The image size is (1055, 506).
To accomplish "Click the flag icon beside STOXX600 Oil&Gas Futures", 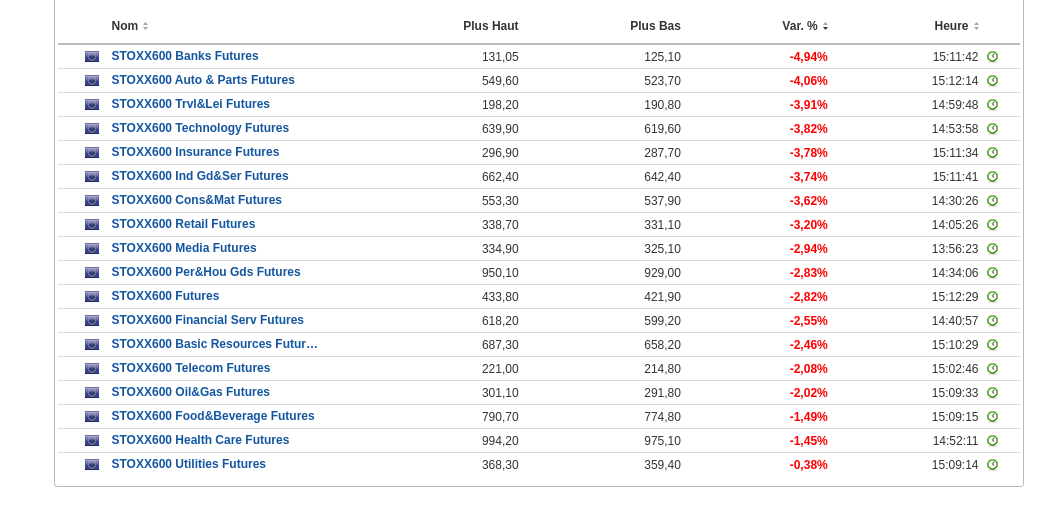I will coord(92,393).
